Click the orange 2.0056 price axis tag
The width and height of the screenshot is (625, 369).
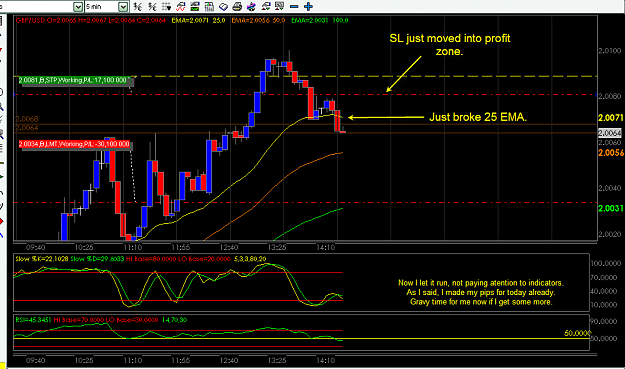611,153
